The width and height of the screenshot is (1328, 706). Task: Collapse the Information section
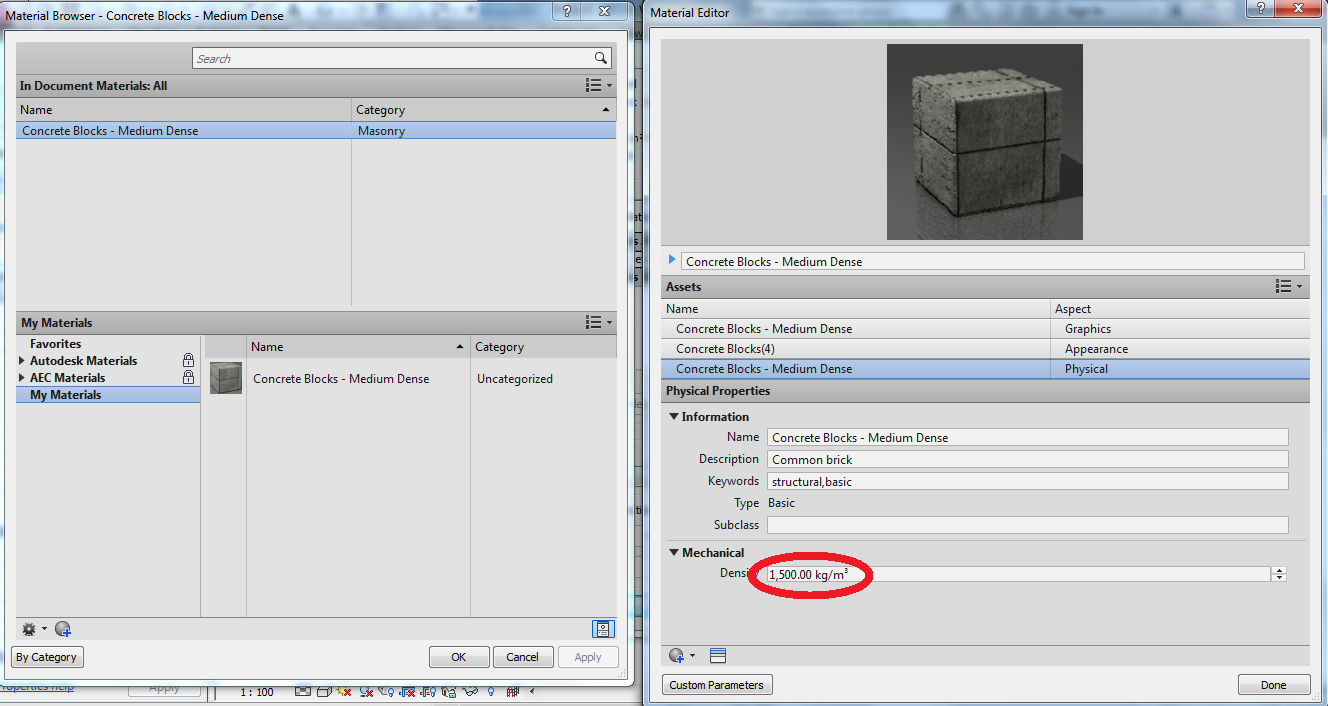tap(674, 417)
